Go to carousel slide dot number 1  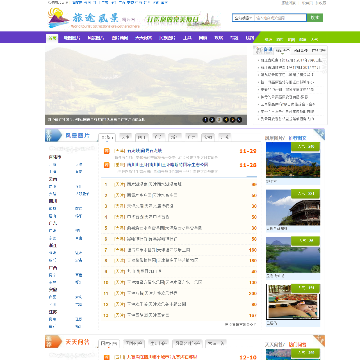[205, 120]
